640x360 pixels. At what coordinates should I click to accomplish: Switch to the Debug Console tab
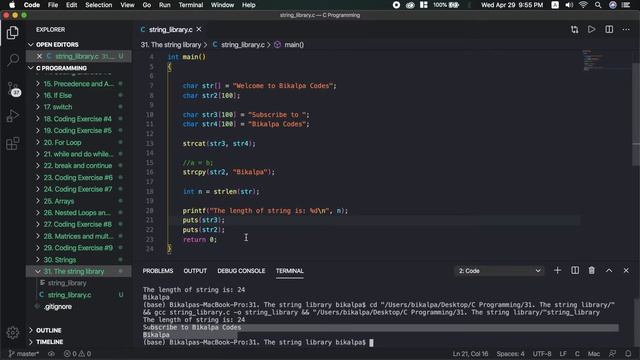[241, 271]
